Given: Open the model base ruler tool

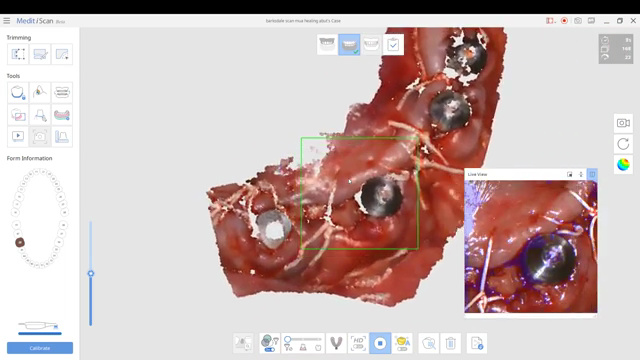Looking at the screenshot, I should (62, 136).
